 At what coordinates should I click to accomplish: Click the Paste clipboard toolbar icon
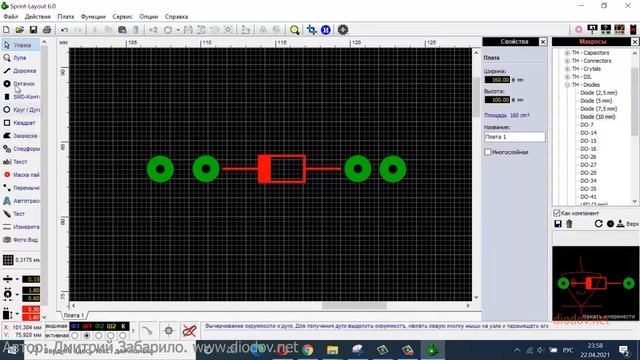pos(122,30)
